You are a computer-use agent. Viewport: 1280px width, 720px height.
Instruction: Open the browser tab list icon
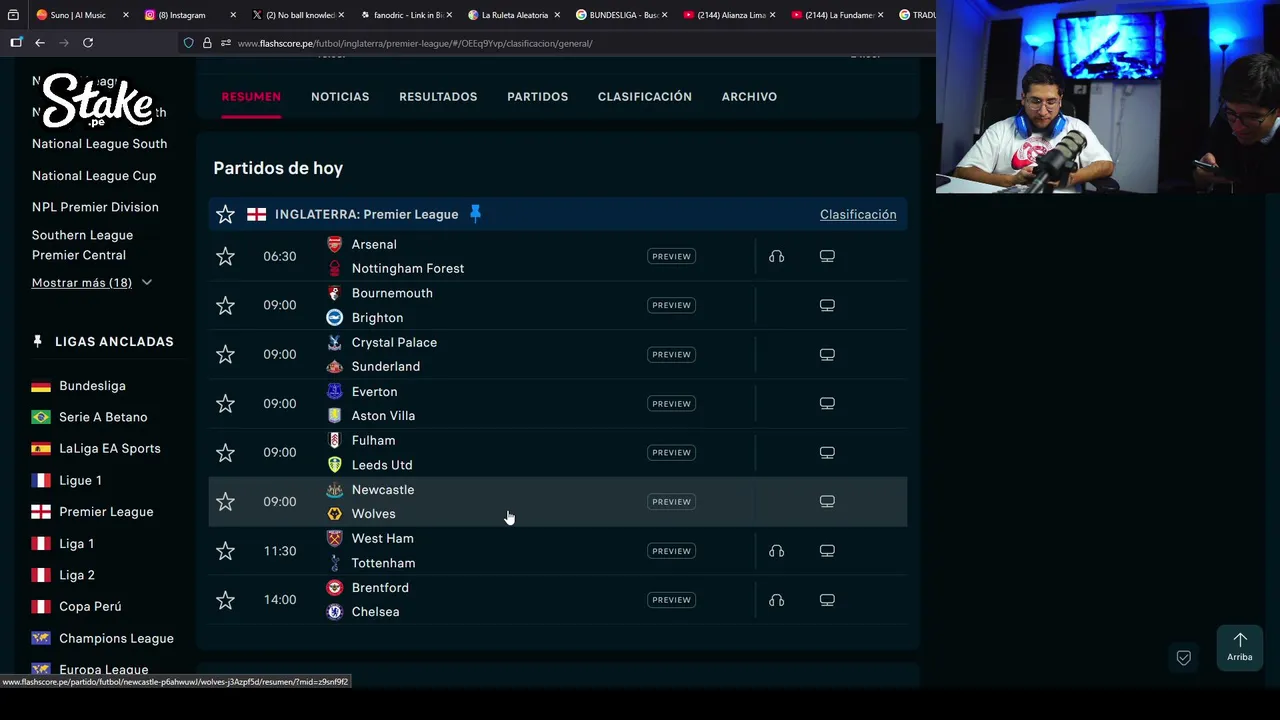click(x=13, y=15)
